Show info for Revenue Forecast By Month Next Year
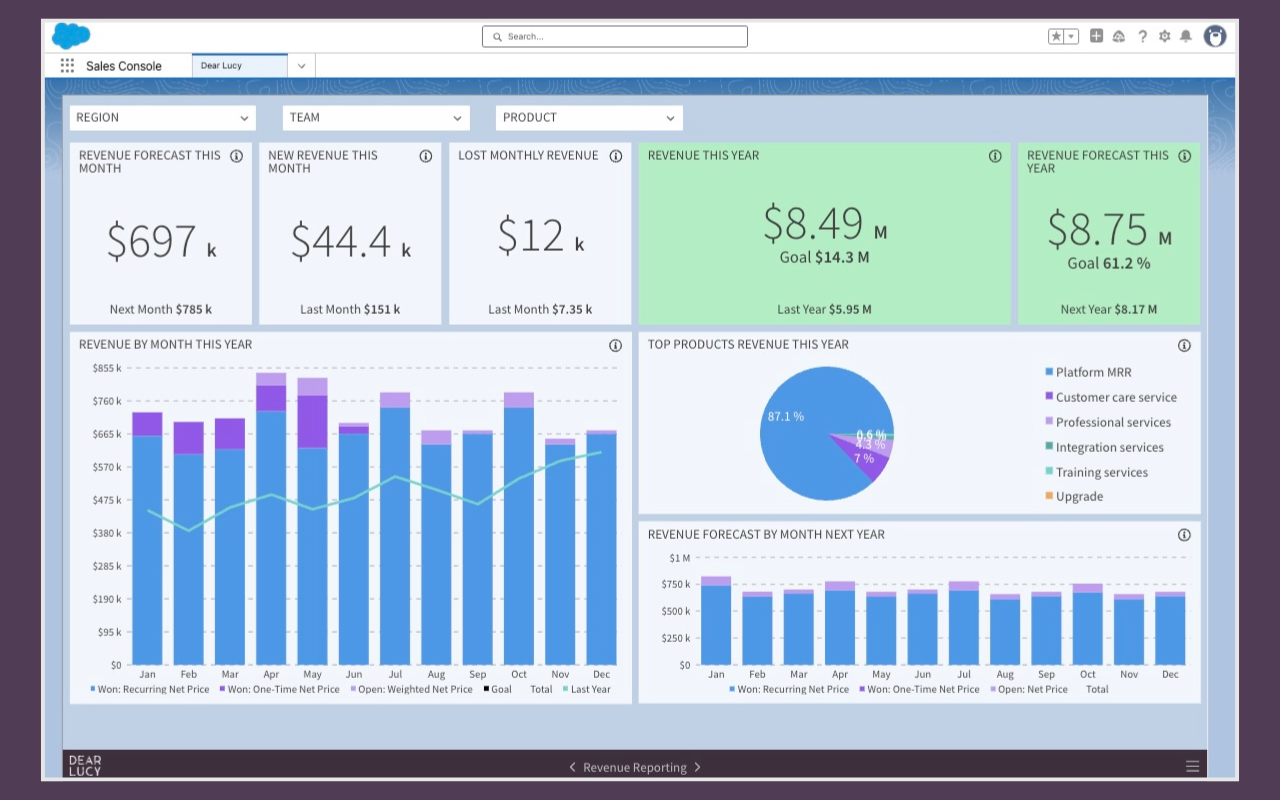 pos(1185,535)
